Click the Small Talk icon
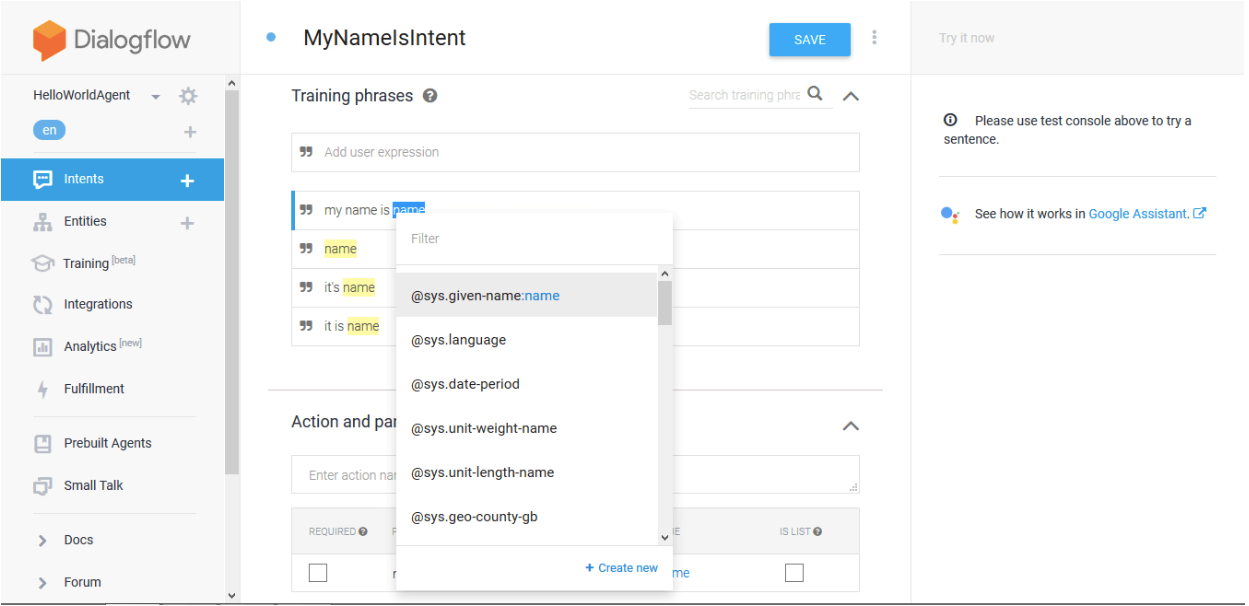The width and height of the screenshot is (1249, 606). [41, 485]
